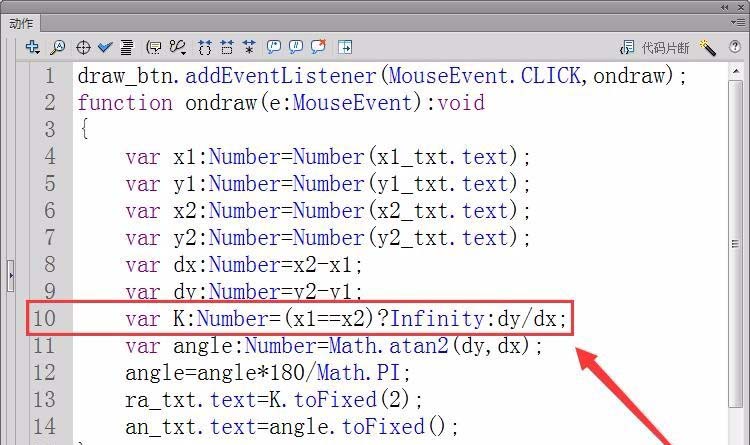Click the opening brace on line 3
The image size is (750, 445).
click(84, 129)
